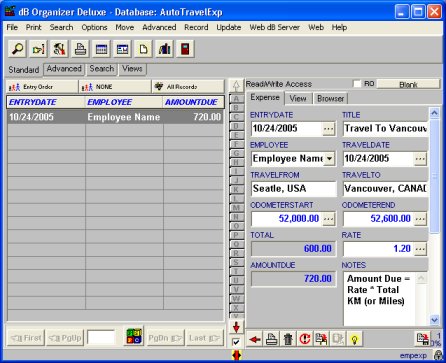Delete record with trash can icon
446x363 pixels.
(288, 340)
